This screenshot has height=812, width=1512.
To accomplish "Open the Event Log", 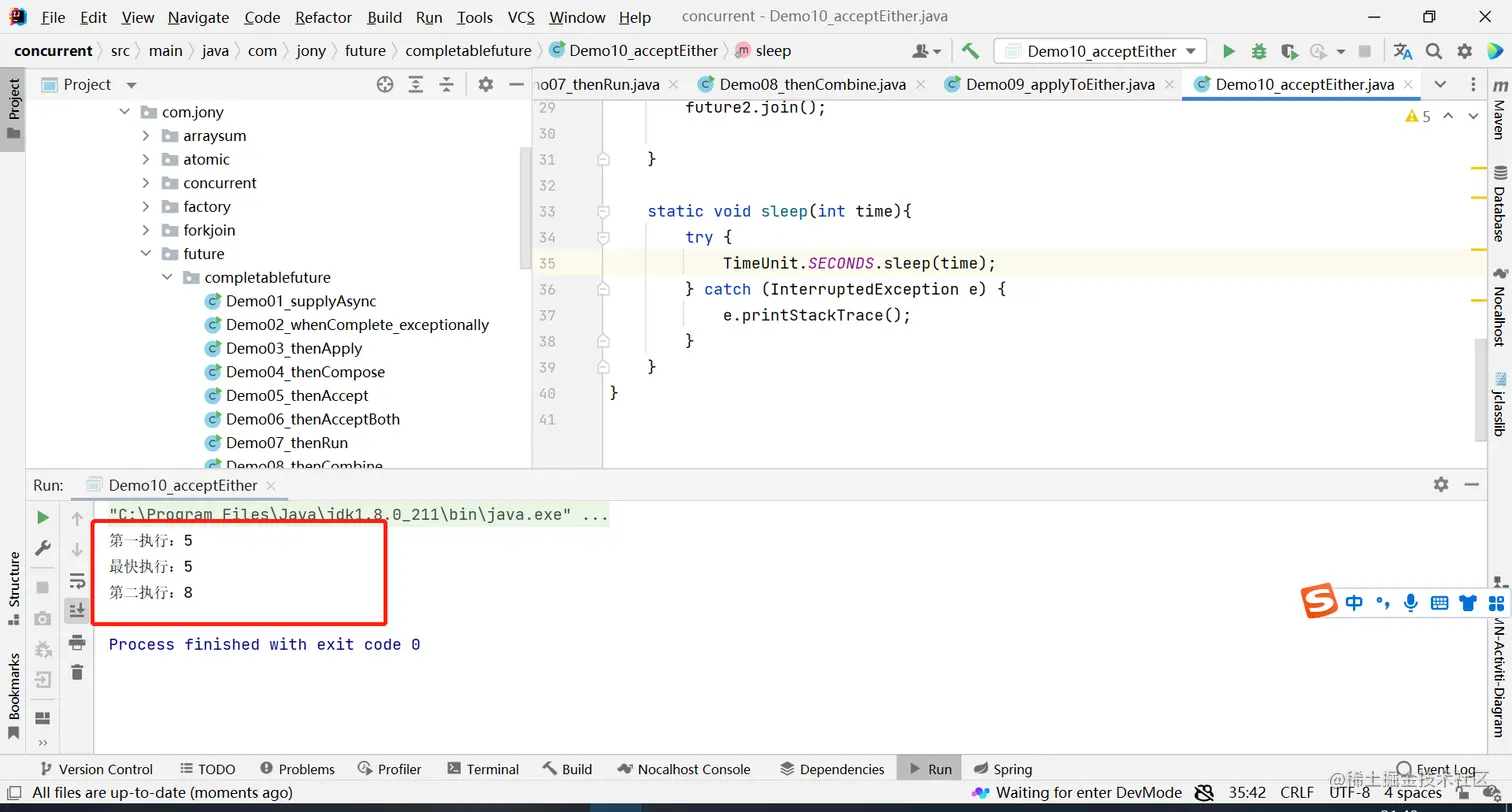I will click(x=1436, y=769).
